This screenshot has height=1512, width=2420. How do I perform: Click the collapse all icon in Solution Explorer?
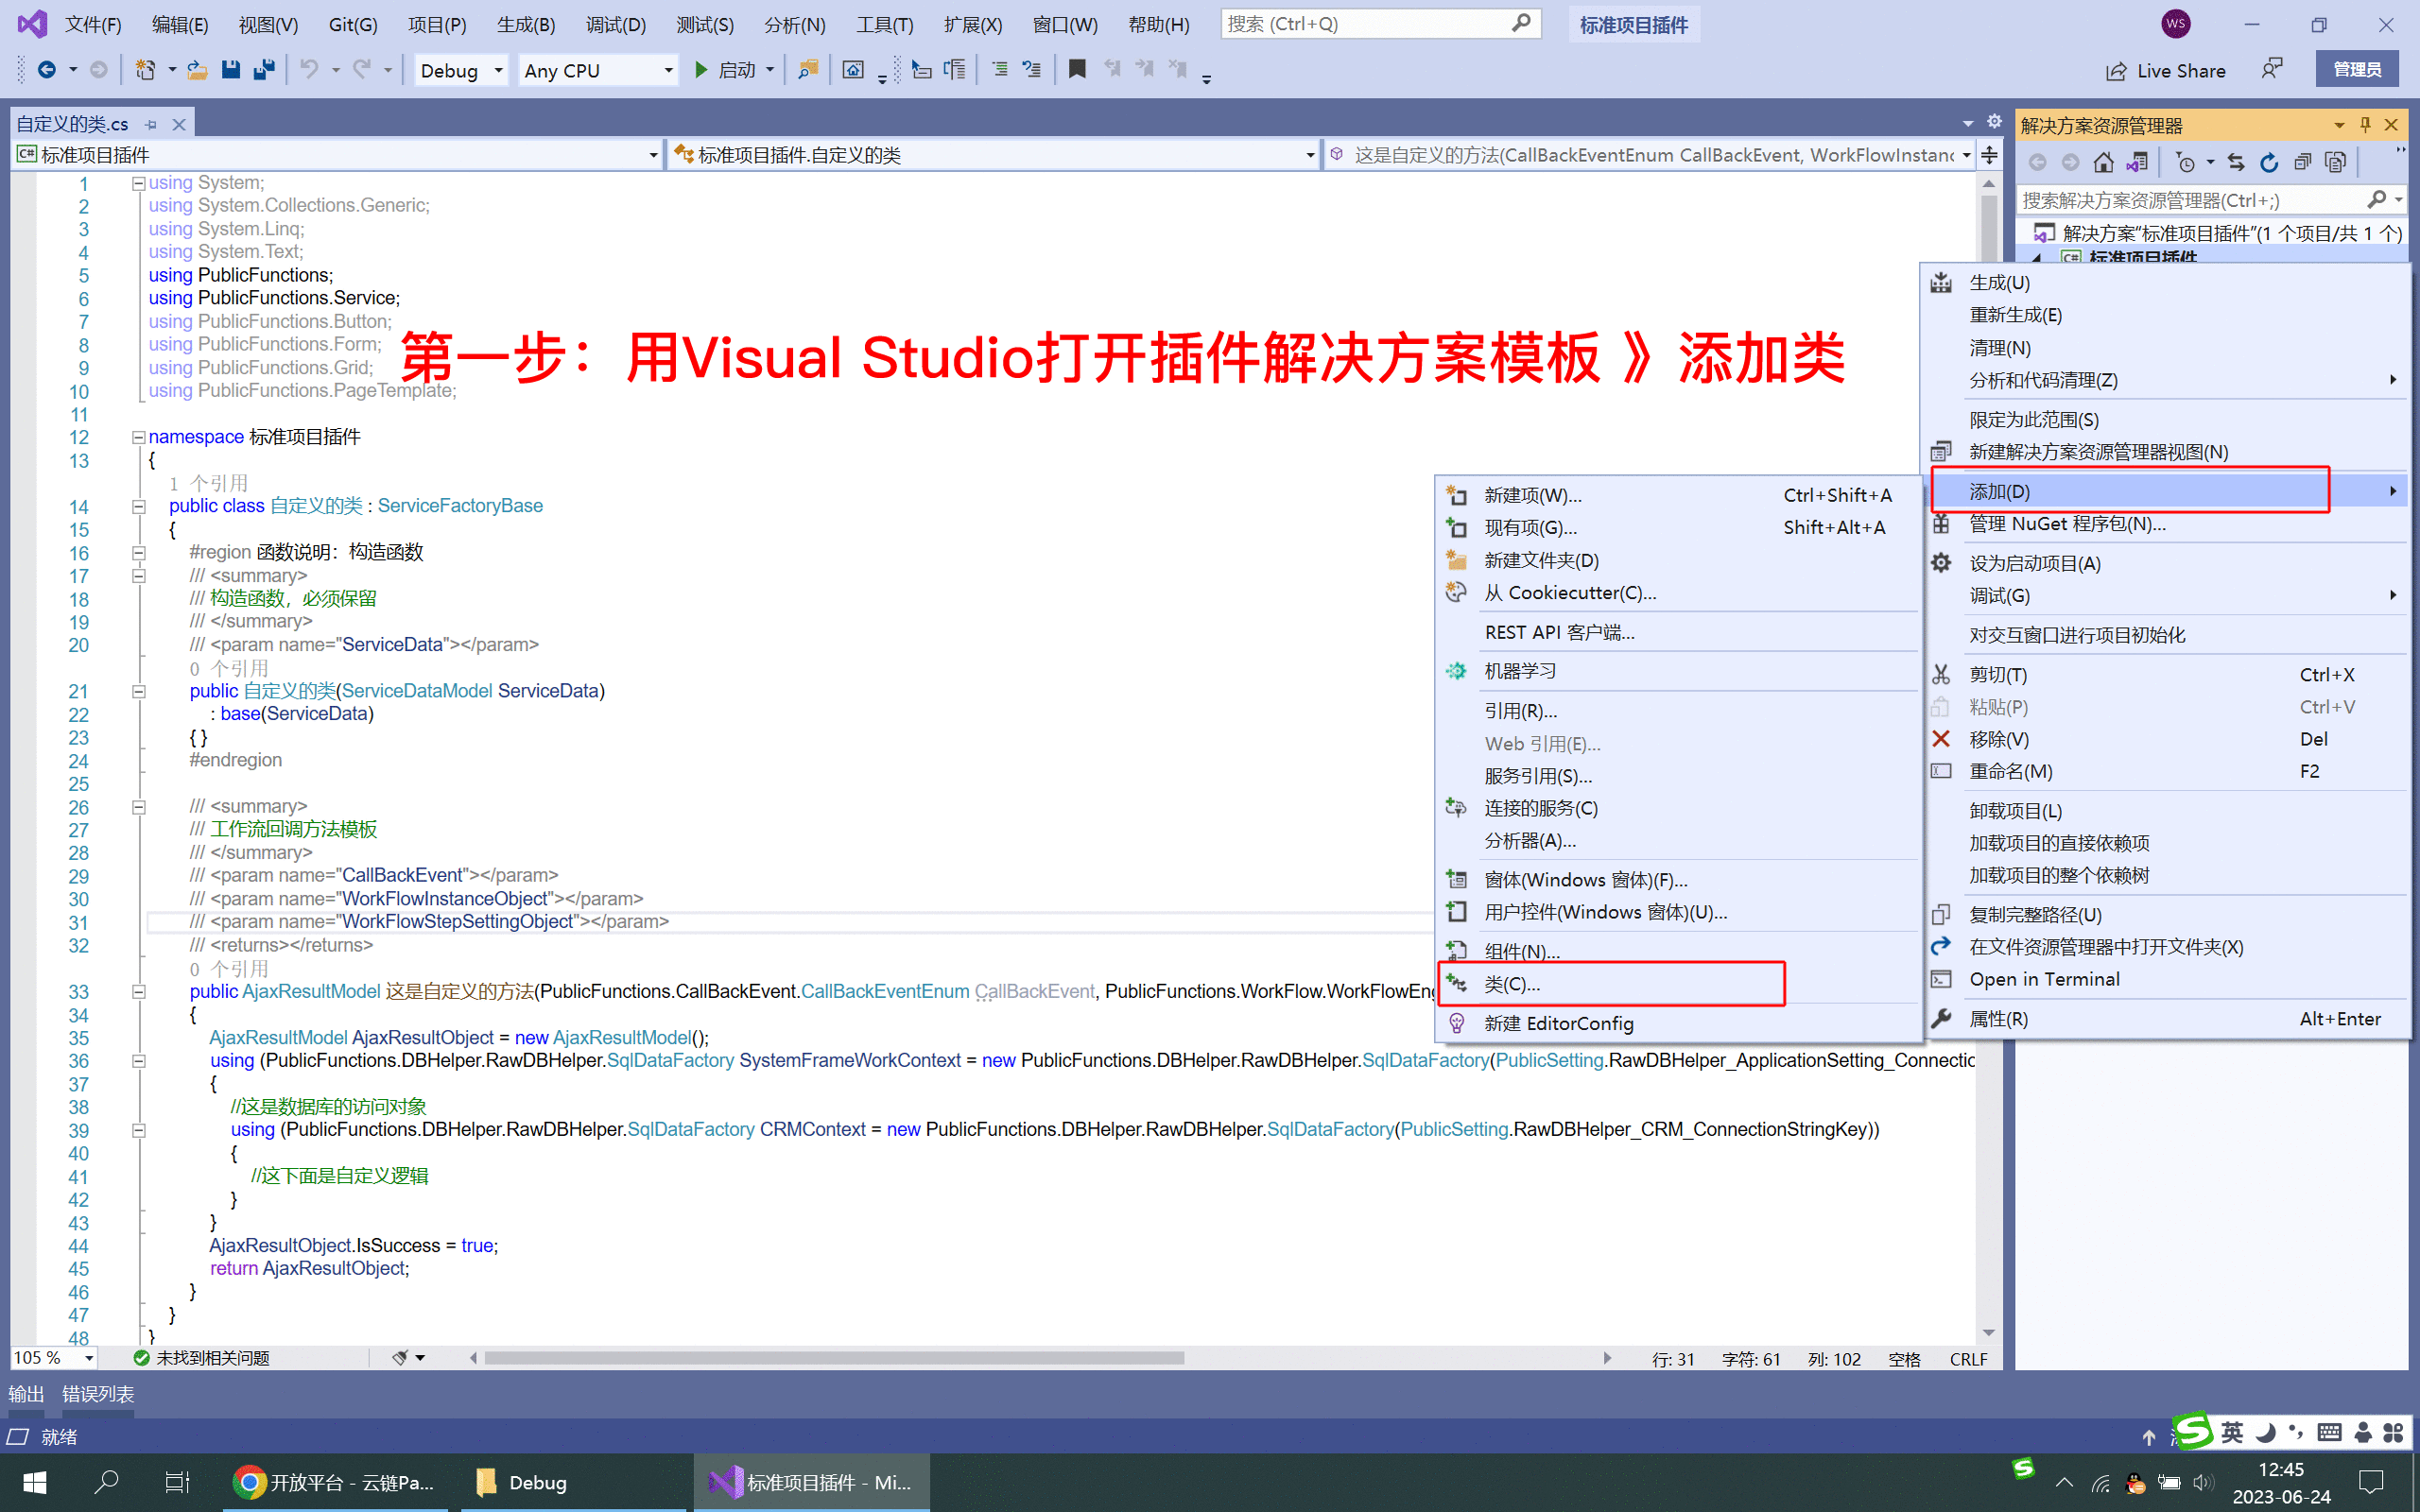(2302, 162)
